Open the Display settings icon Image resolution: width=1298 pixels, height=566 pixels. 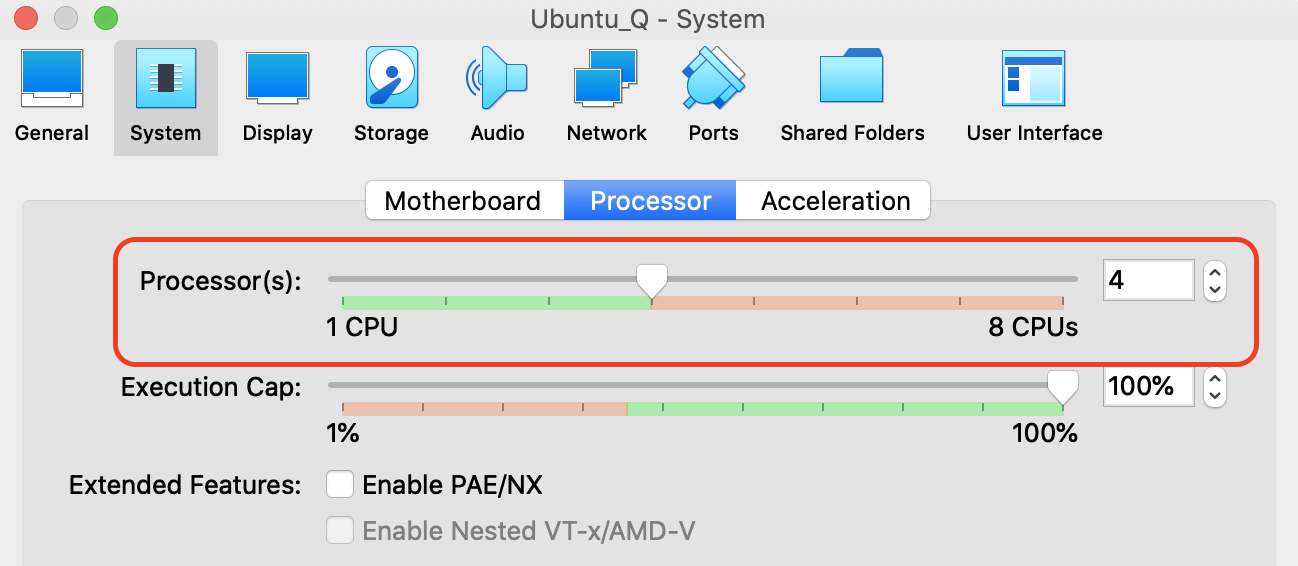tap(277, 79)
